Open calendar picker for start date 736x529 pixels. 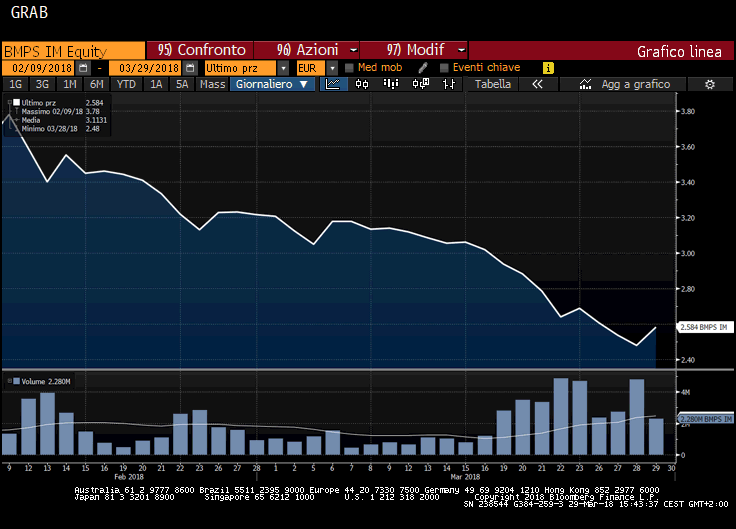(x=84, y=67)
